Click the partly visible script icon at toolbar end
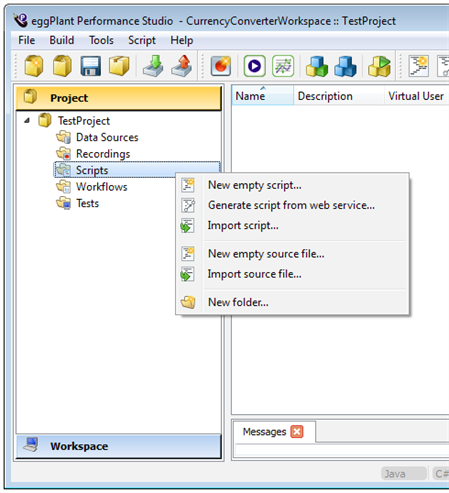 (443, 66)
